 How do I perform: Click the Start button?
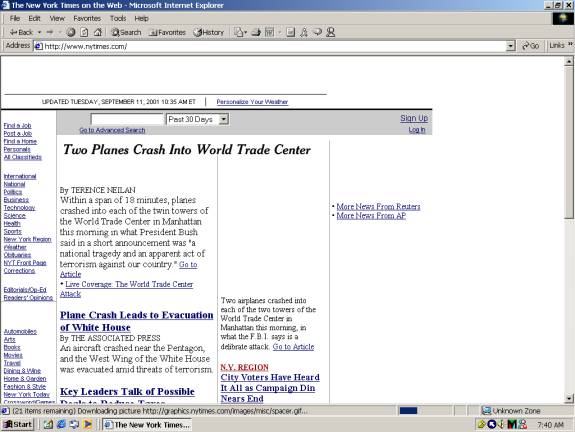[18, 424]
